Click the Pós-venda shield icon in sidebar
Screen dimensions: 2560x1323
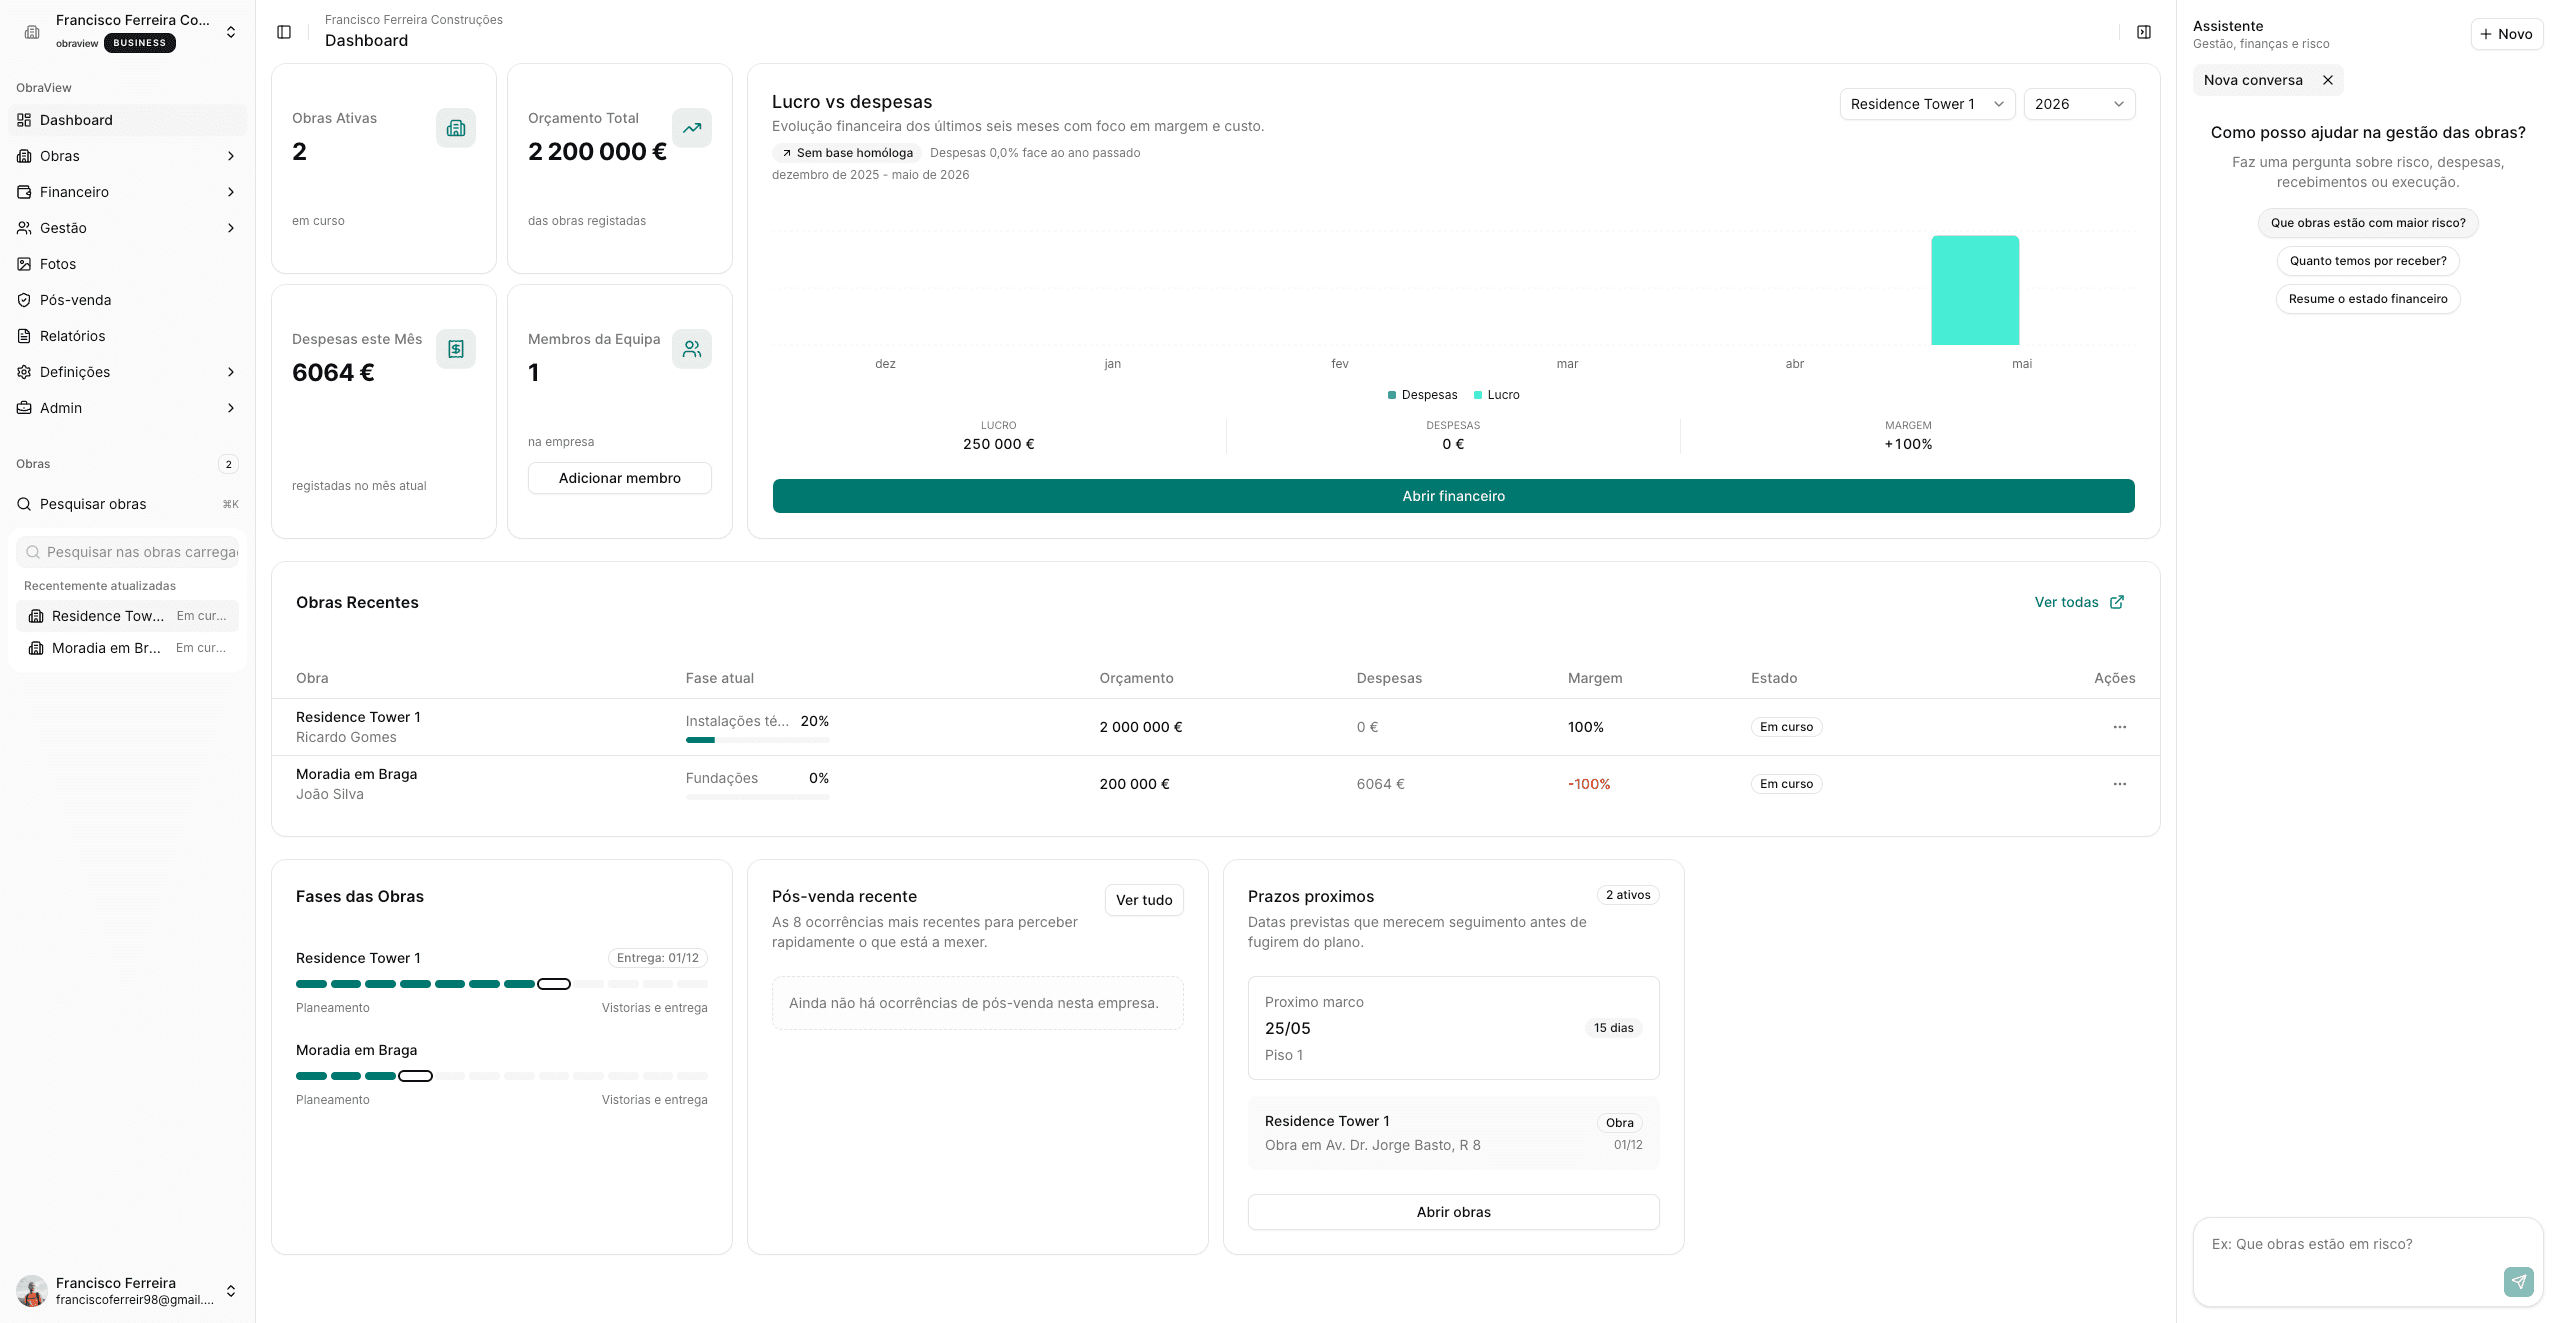[24, 300]
